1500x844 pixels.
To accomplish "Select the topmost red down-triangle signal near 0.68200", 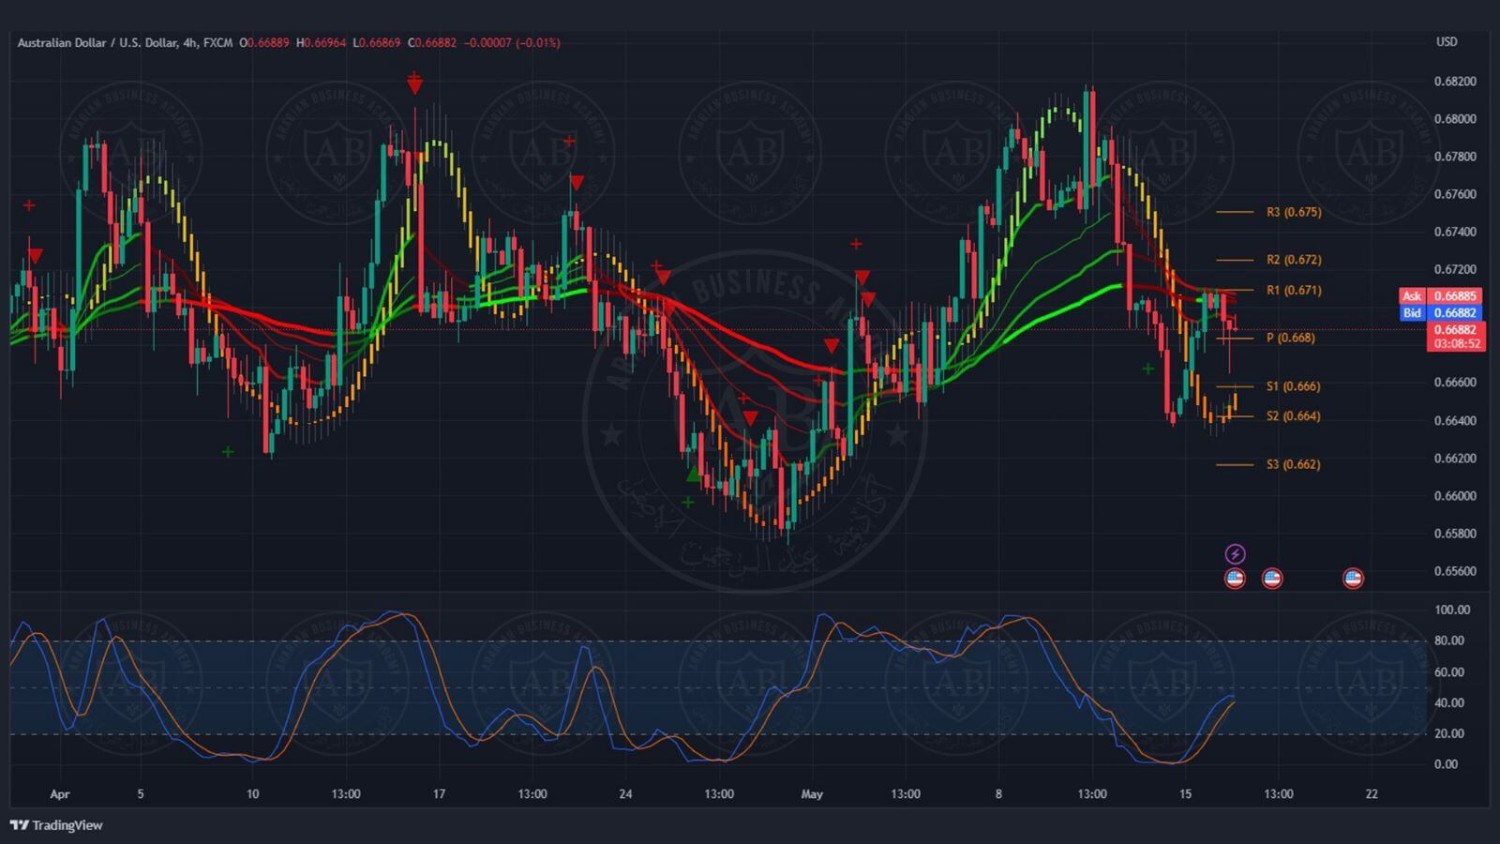I will (414, 86).
